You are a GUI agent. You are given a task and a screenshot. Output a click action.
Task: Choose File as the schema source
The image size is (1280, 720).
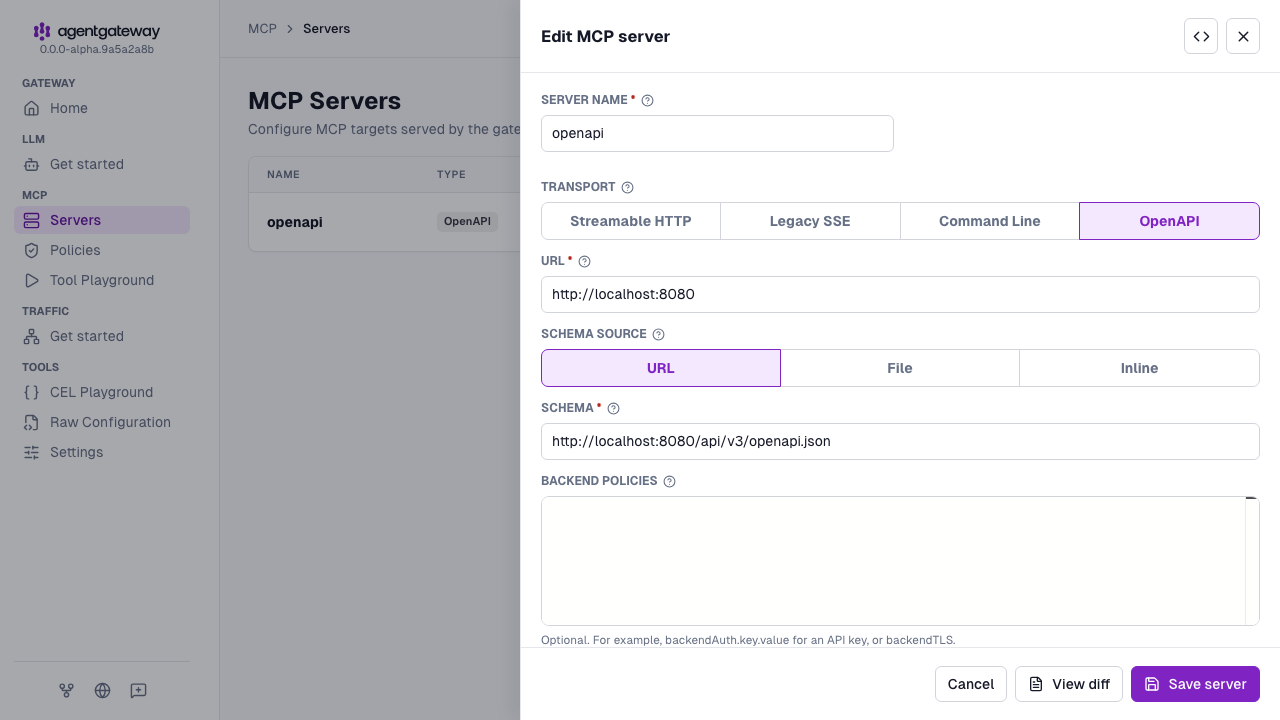pyautogui.click(x=900, y=368)
